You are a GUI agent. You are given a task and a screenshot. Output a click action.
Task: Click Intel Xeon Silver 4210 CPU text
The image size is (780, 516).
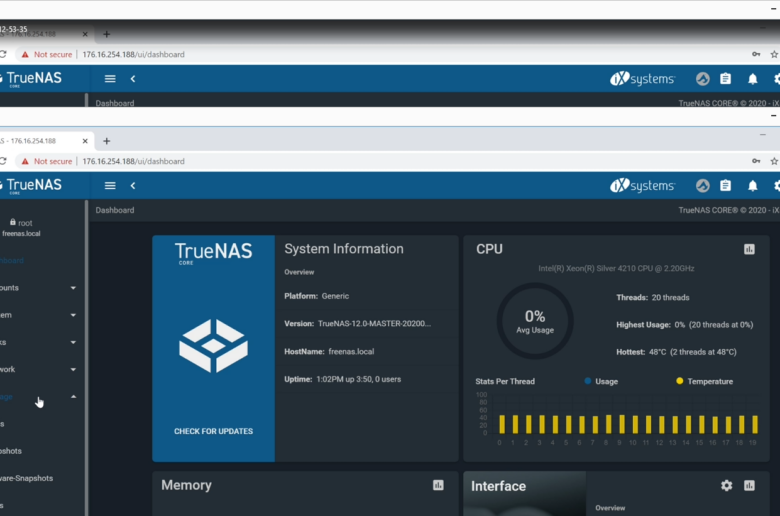616,268
